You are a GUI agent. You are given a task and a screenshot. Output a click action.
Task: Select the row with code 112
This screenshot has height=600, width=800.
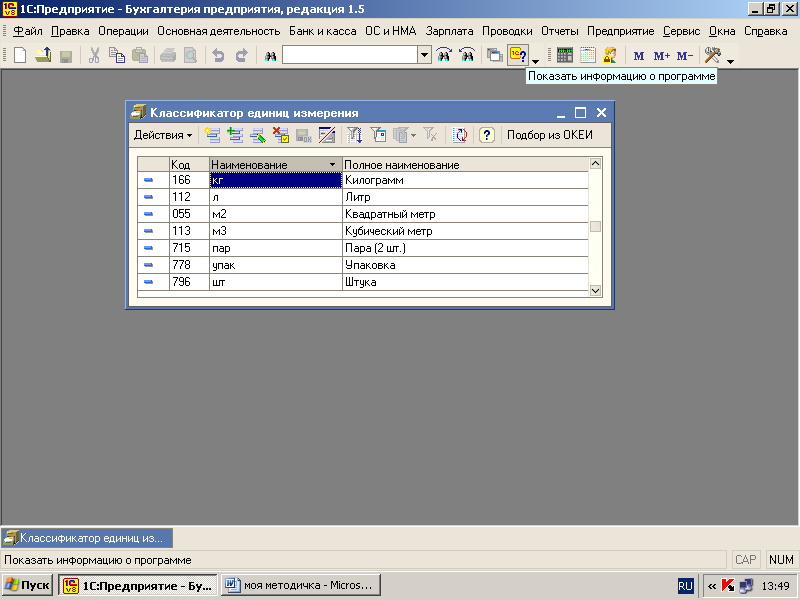[363, 197]
